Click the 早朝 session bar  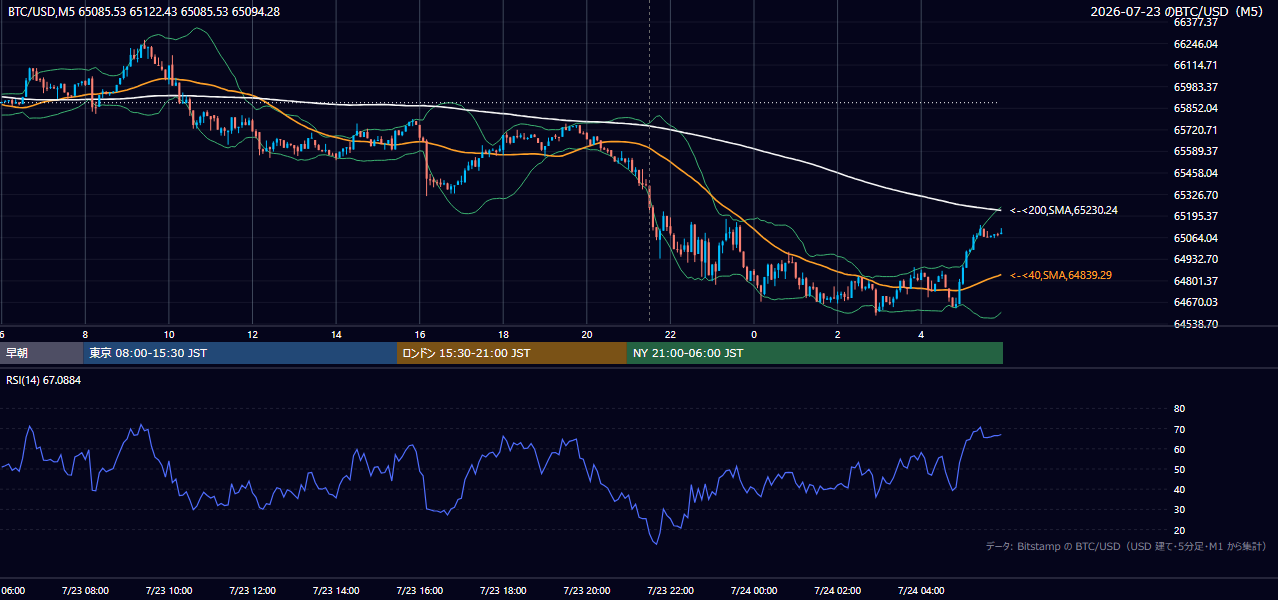pyautogui.click(x=42, y=353)
